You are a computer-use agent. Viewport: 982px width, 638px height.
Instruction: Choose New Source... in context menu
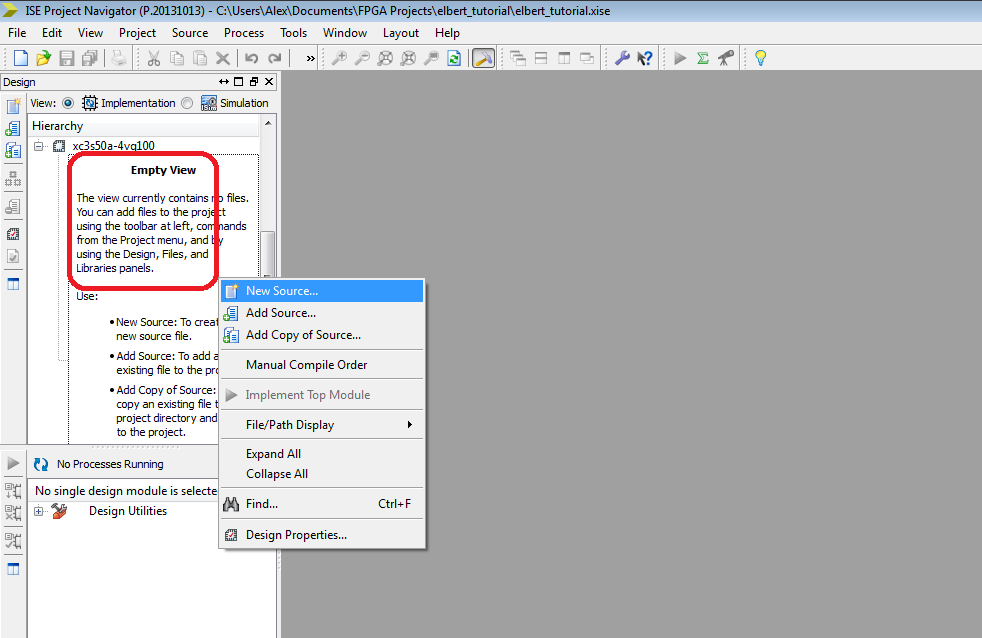pos(322,291)
